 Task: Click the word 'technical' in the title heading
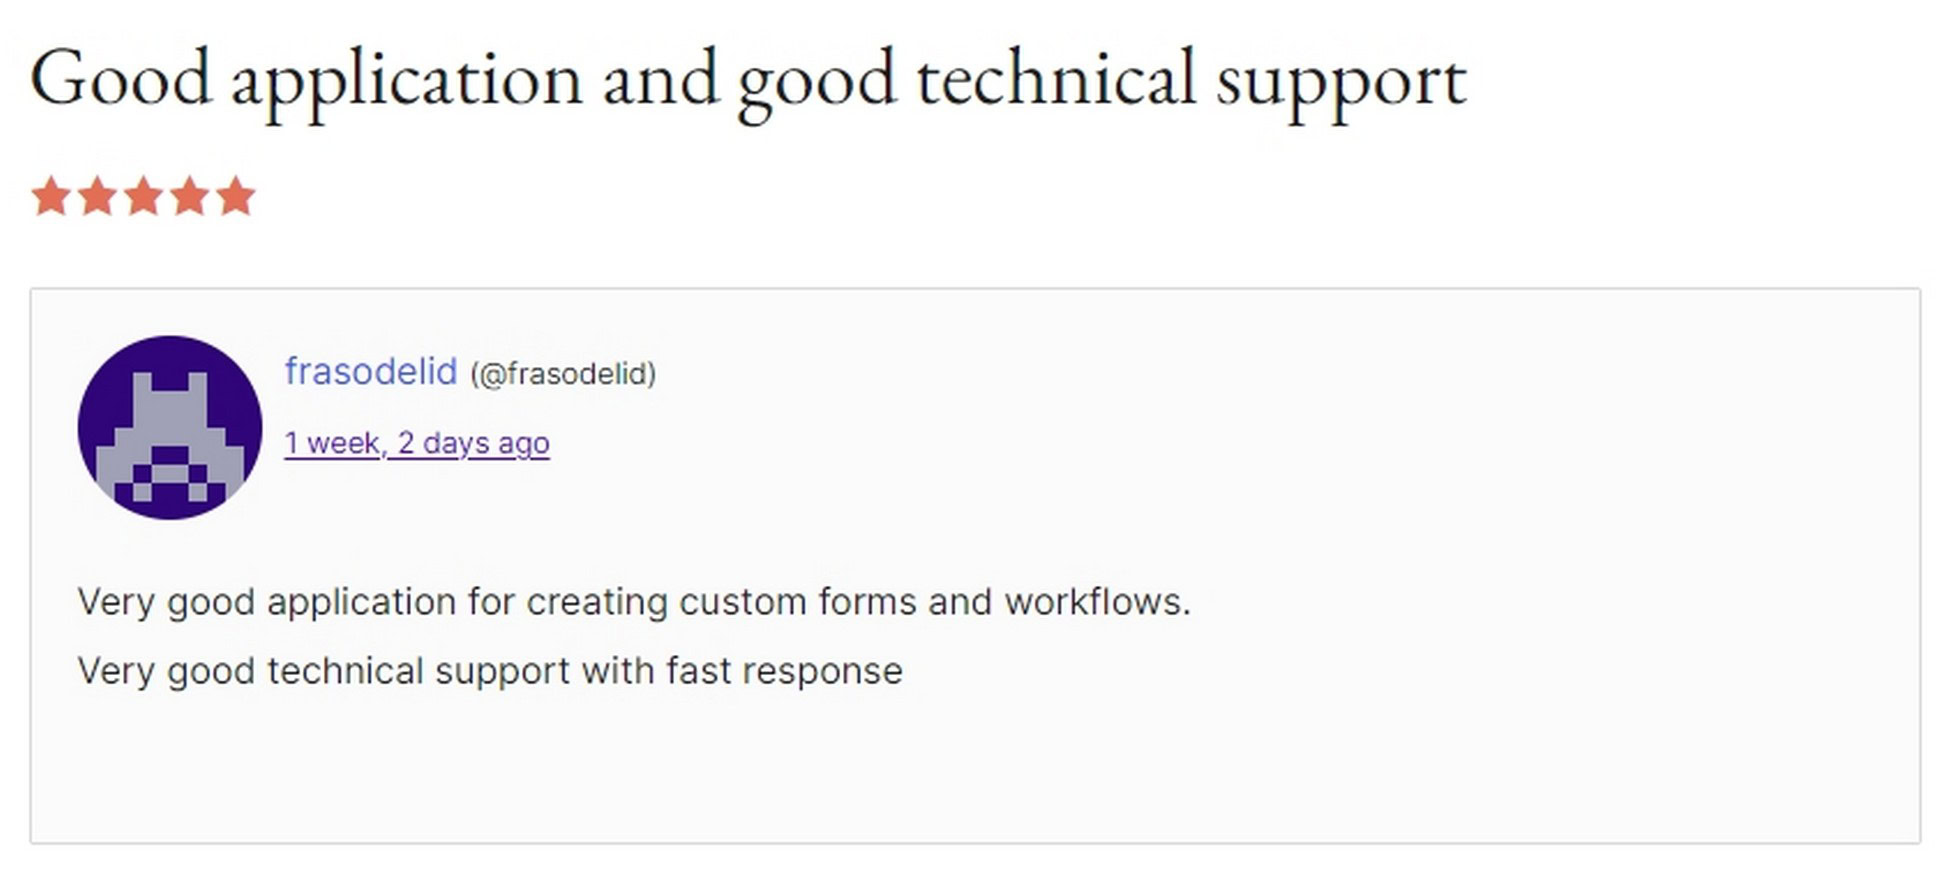(x=1057, y=78)
